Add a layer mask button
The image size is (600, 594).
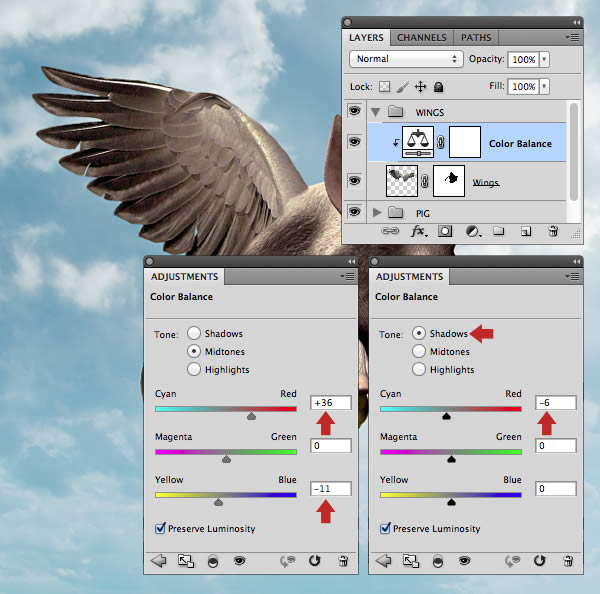click(445, 231)
